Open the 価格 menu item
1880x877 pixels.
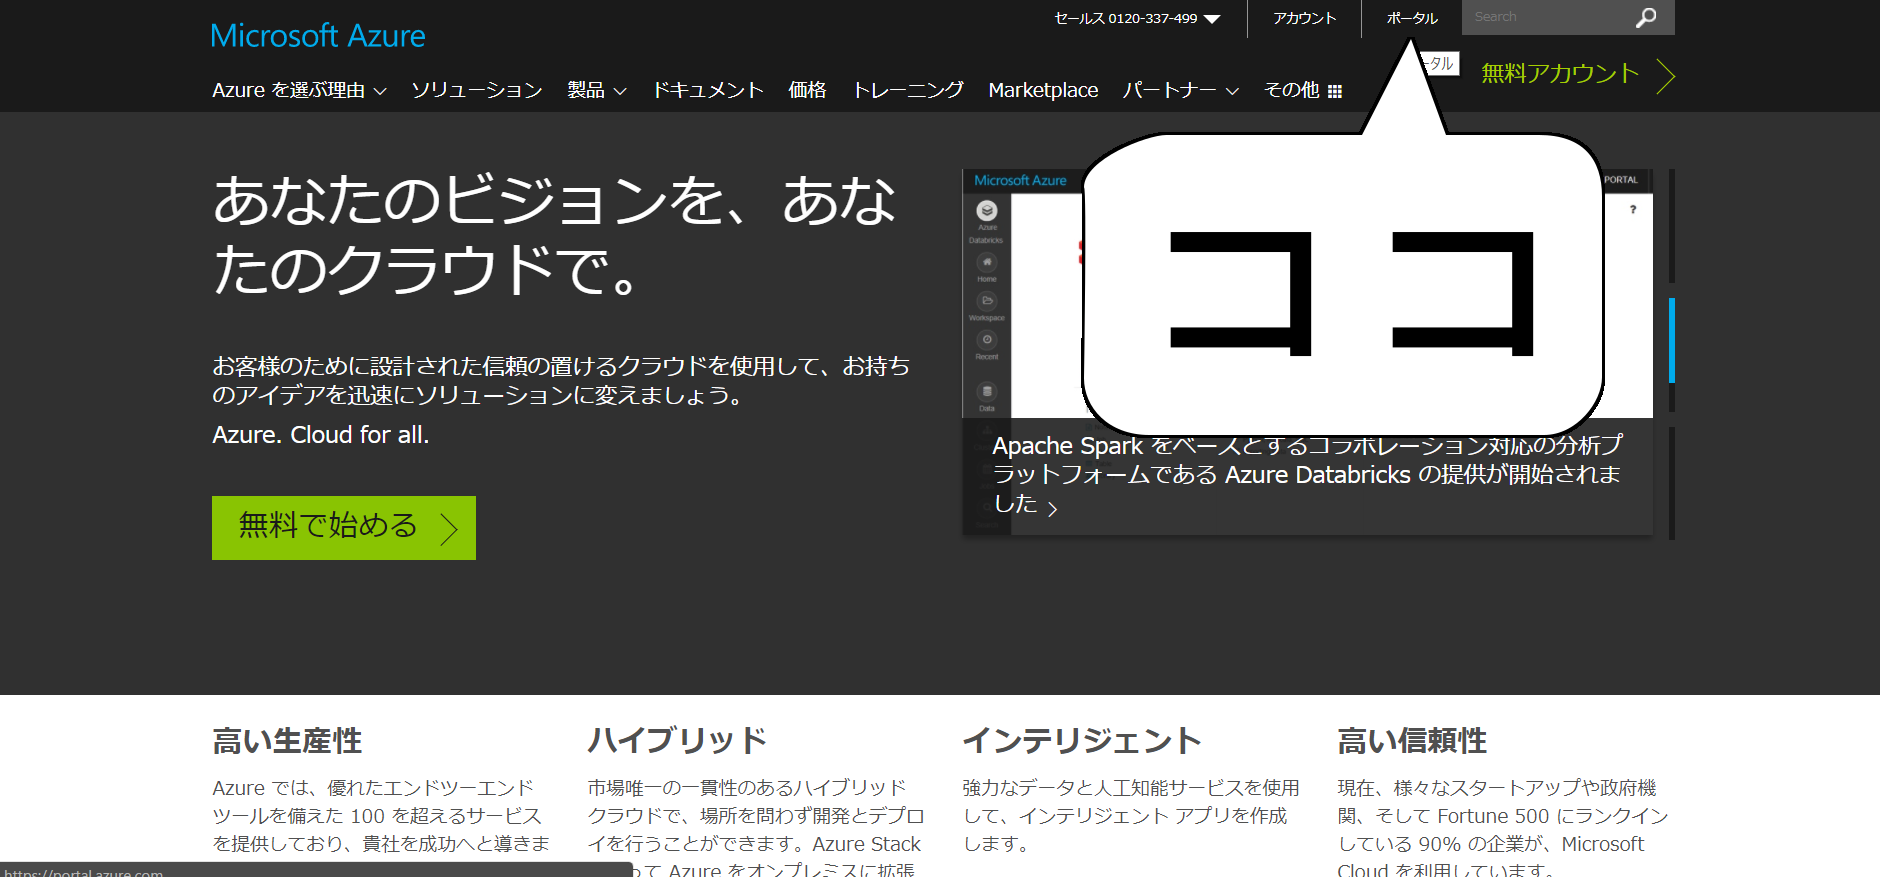tap(807, 90)
